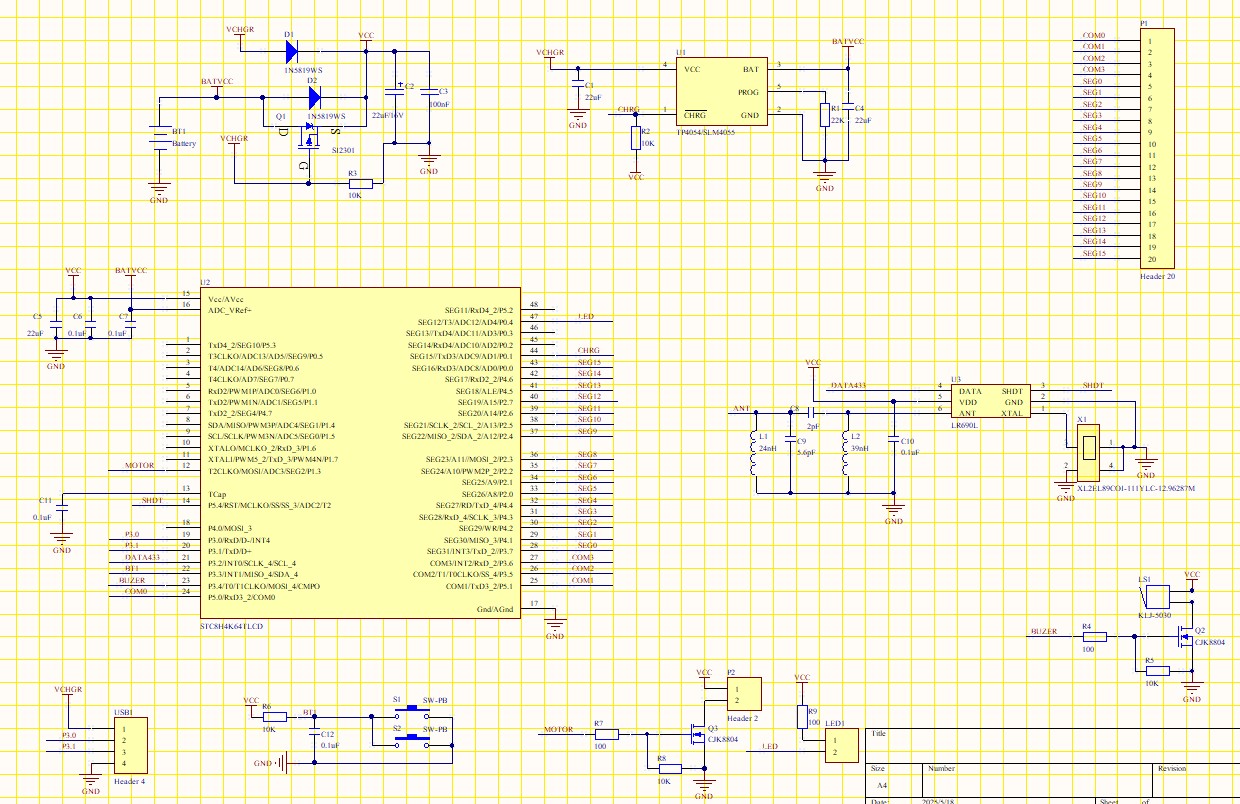The width and height of the screenshot is (1240, 804).
Task: Click the TP4054/SLM4055 part label
Action: (x=706, y=133)
